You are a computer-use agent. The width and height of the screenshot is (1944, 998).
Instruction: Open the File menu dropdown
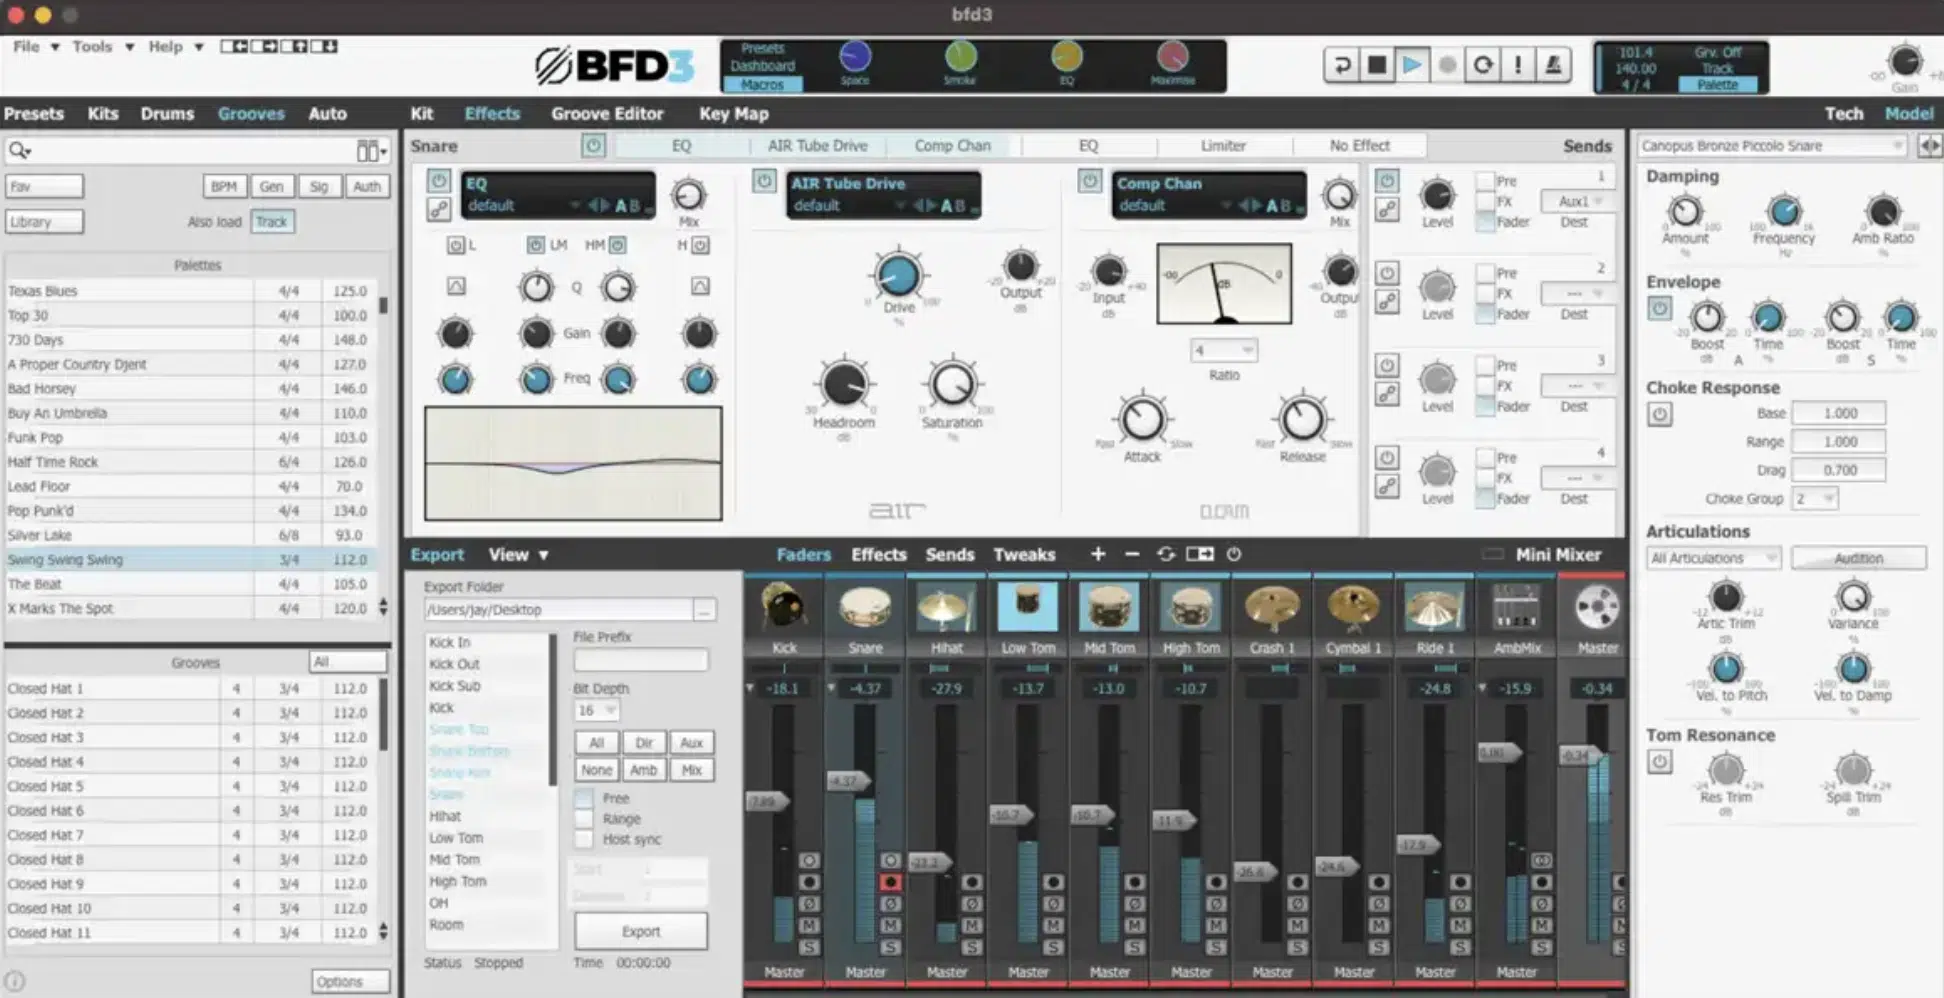tap(36, 46)
